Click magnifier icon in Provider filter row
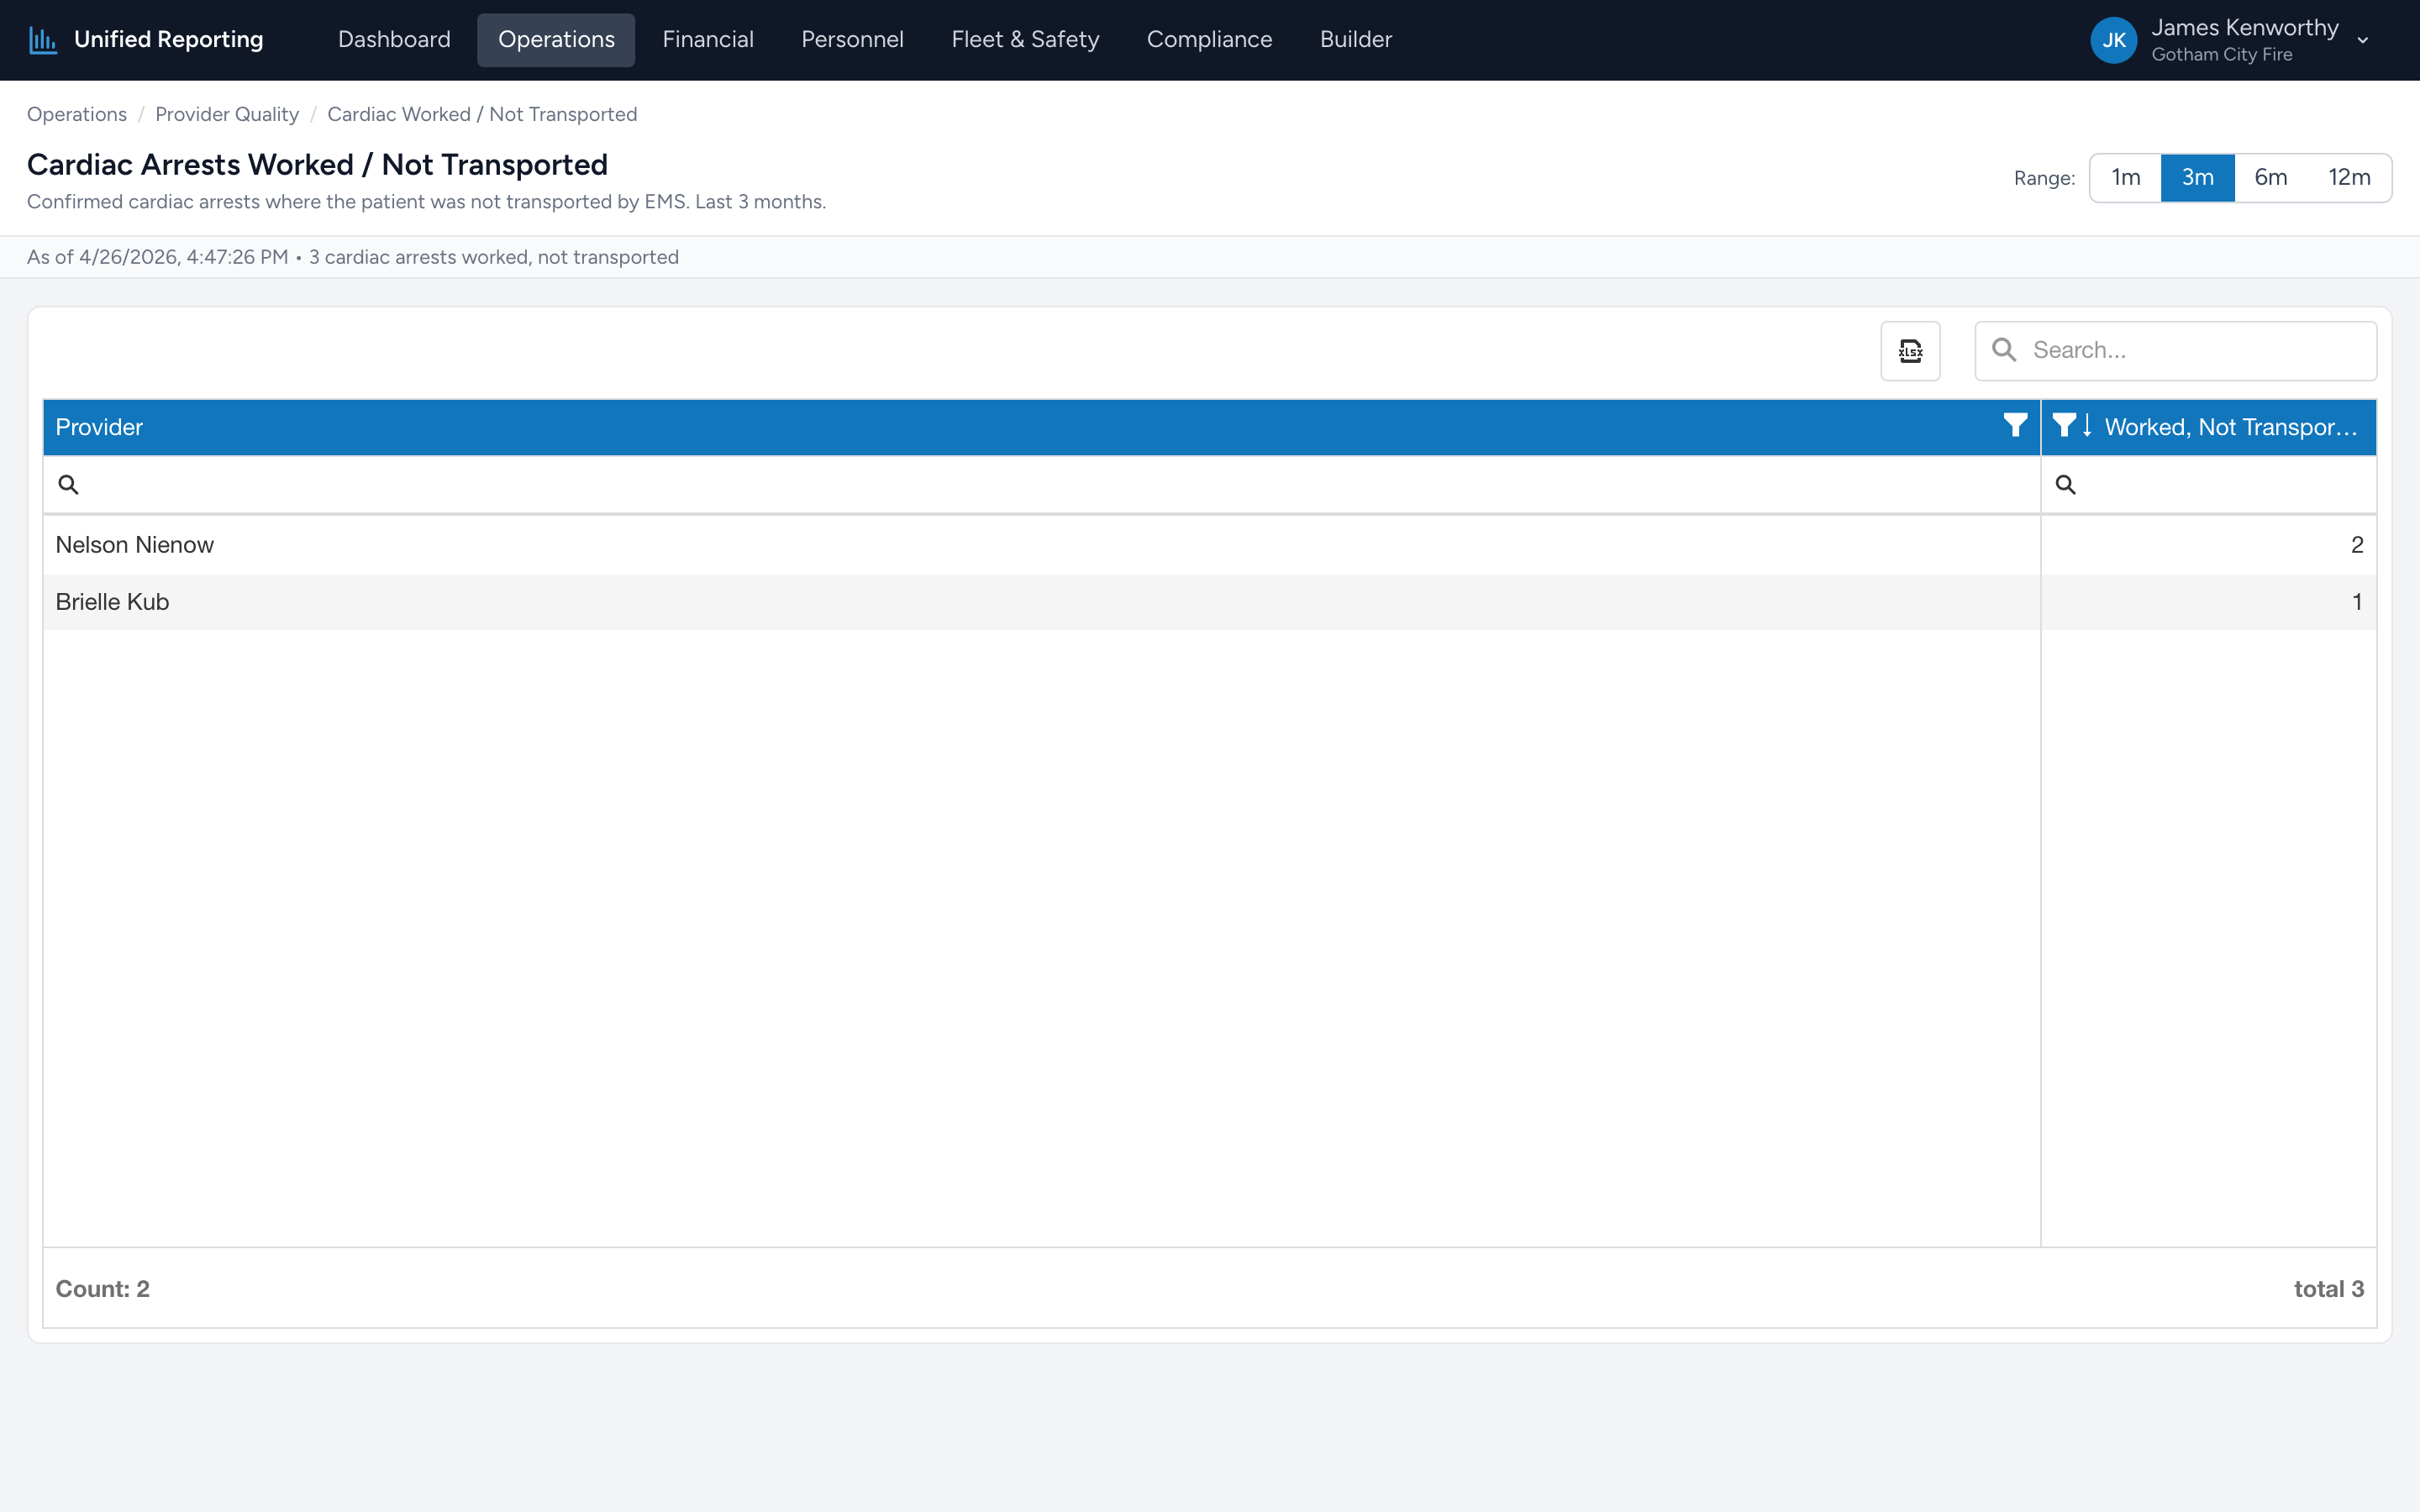The height and width of the screenshot is (1512, 2420). pyautogui.click(x=68, y=485)
